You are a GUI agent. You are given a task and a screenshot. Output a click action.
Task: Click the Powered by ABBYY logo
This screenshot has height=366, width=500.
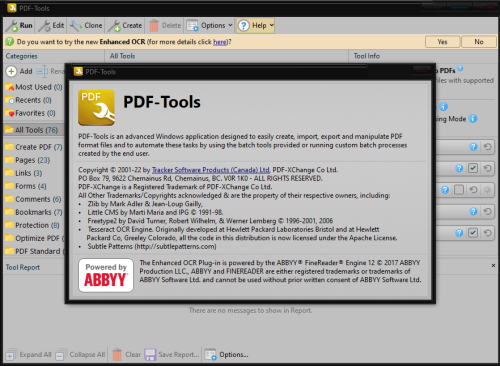(x=106, y=276)
